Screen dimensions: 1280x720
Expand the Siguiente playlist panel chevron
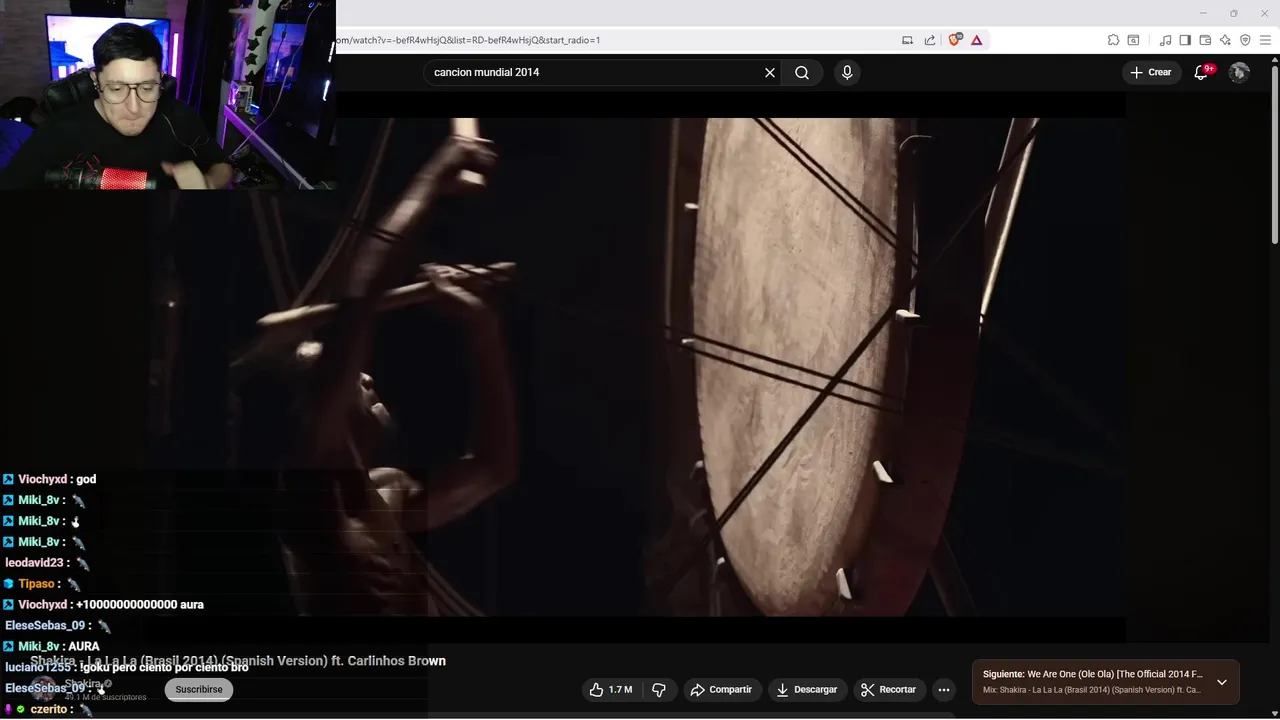coord(1221,682)
